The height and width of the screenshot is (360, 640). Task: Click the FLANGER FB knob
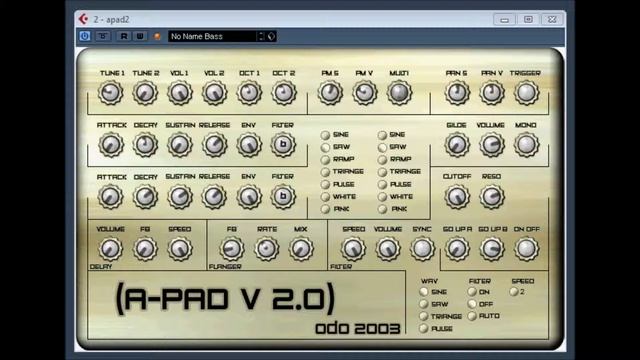[232, 249]
